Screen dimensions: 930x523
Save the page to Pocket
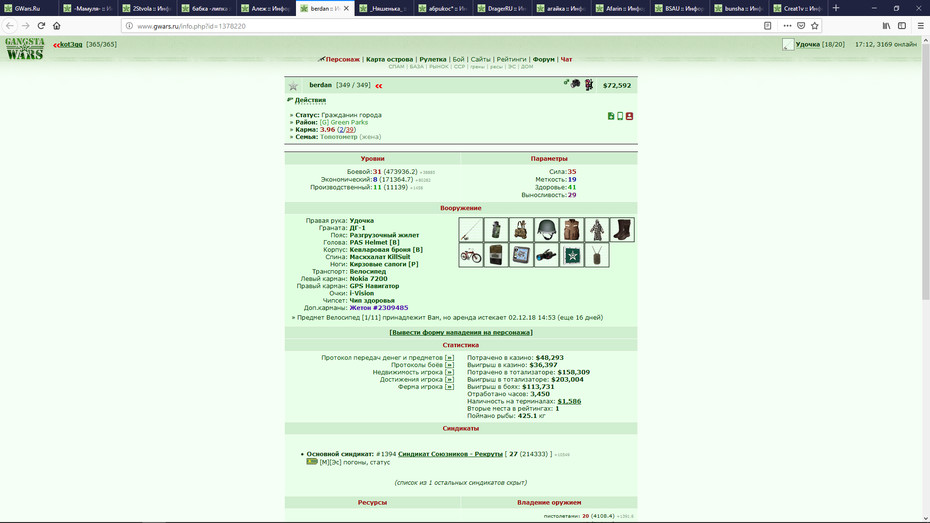pos(801,25)
